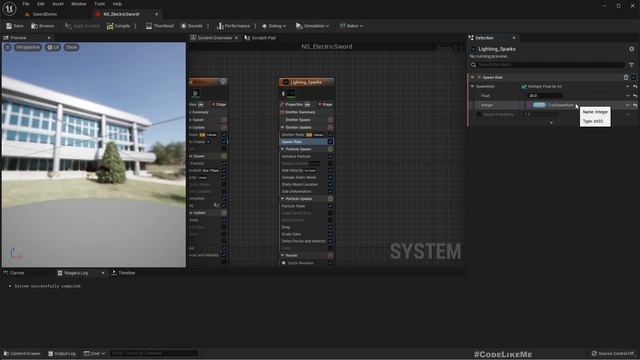Collapse Spawn Rate section in Selection panel
The width and height of the screenshot is (640, 360).
(473, 77)
